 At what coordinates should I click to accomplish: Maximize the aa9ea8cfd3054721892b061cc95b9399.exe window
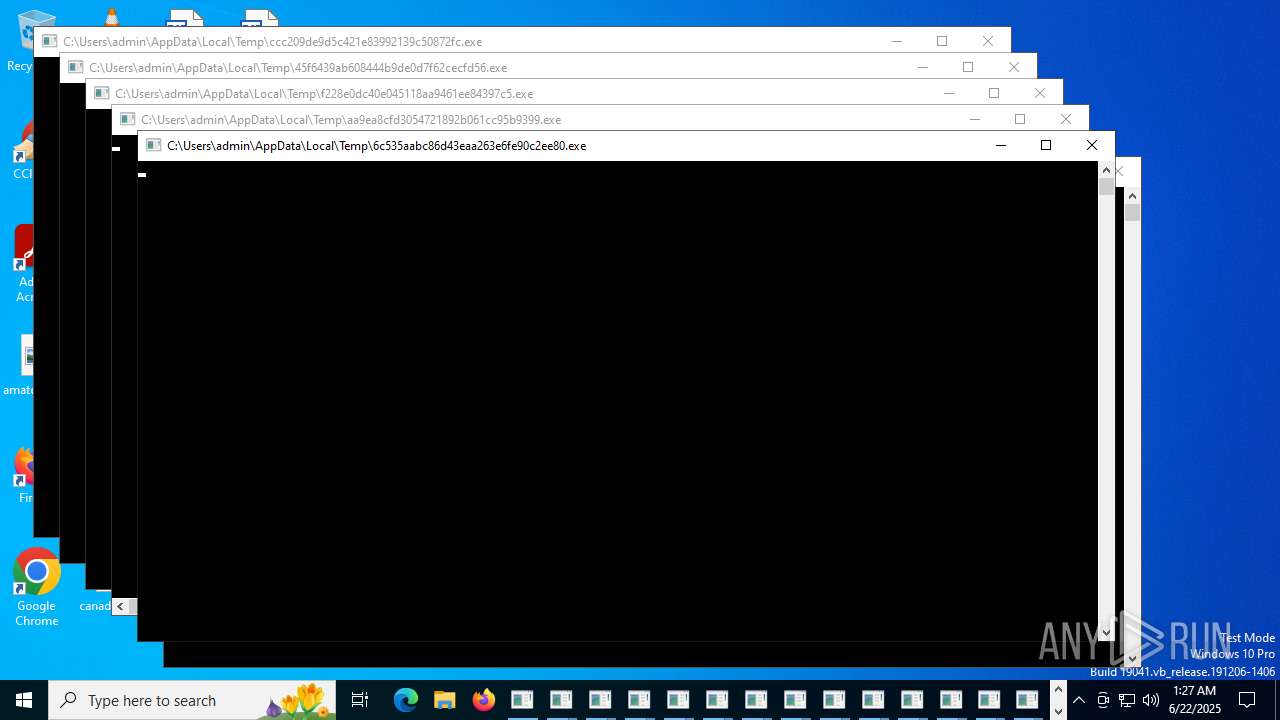1020,119
